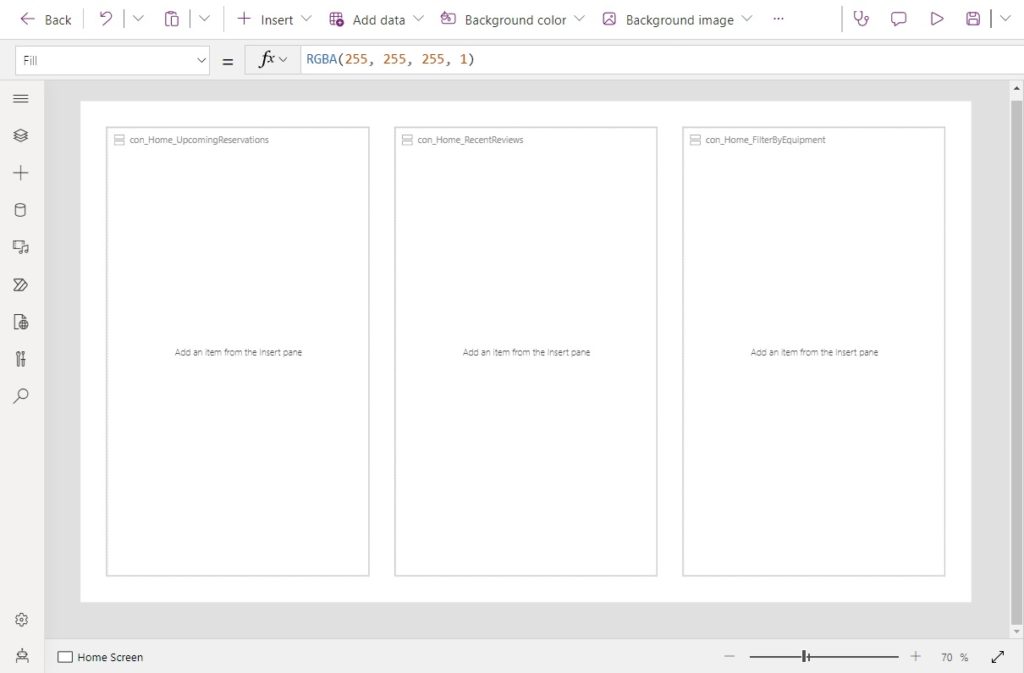Expand the paste options chevron
Viewport: 1024px width, 673px height.
(204, 19)
